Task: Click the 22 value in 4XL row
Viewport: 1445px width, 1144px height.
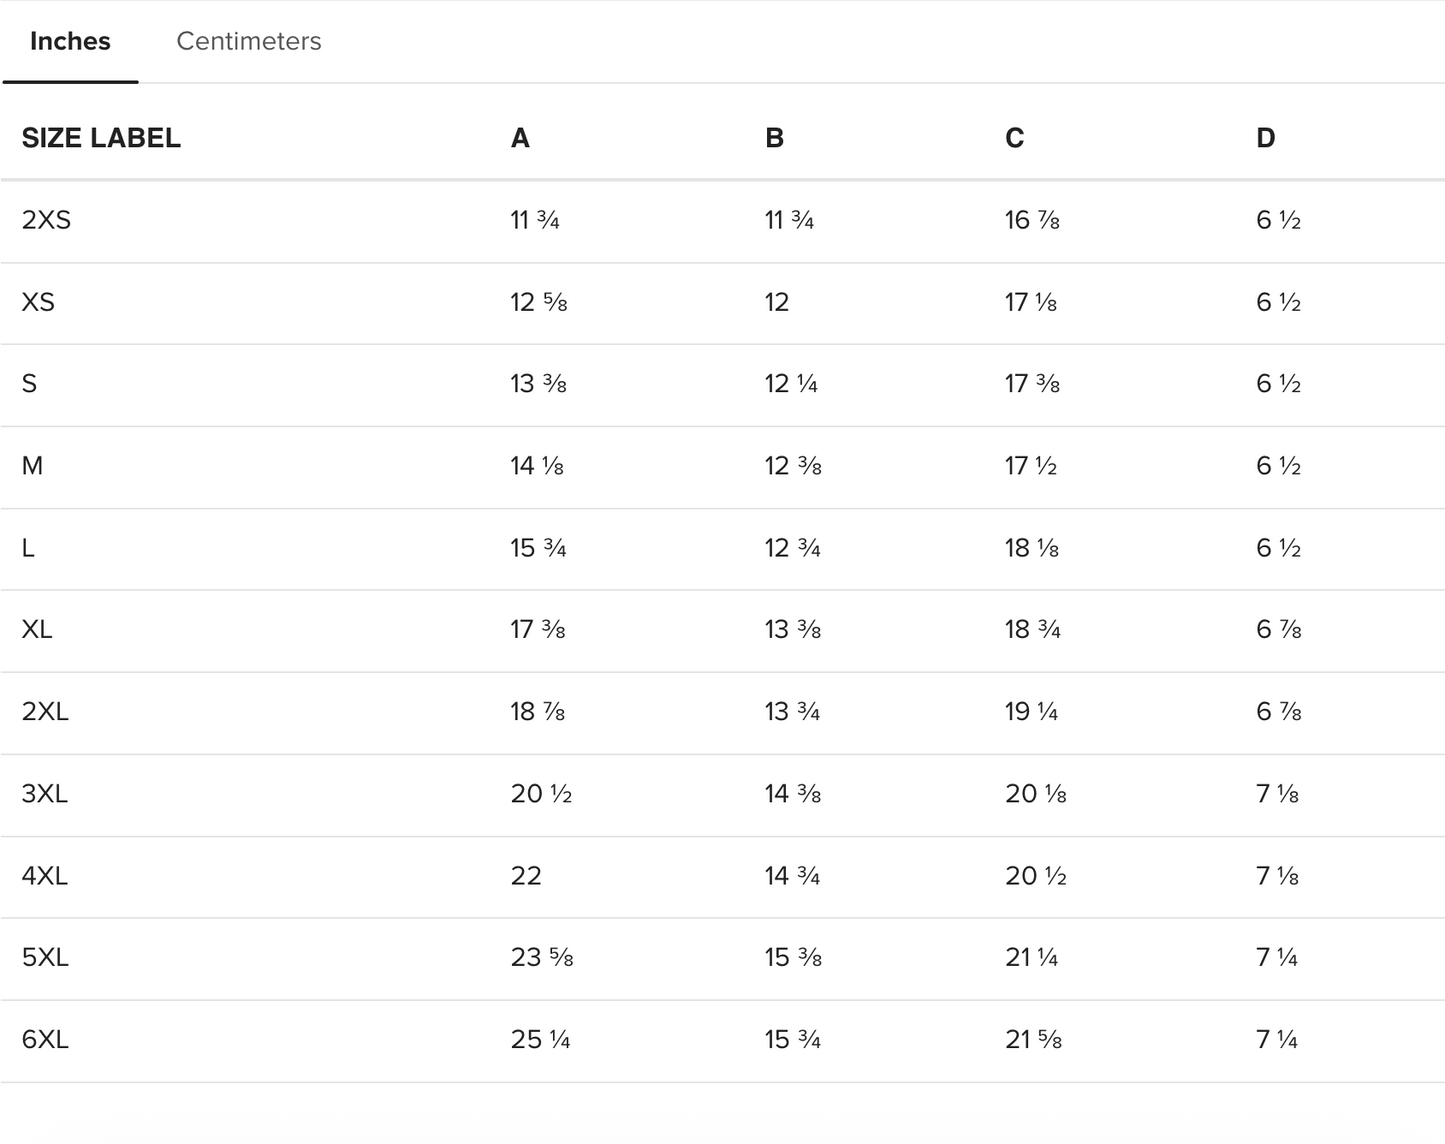Action: [526, 876]
